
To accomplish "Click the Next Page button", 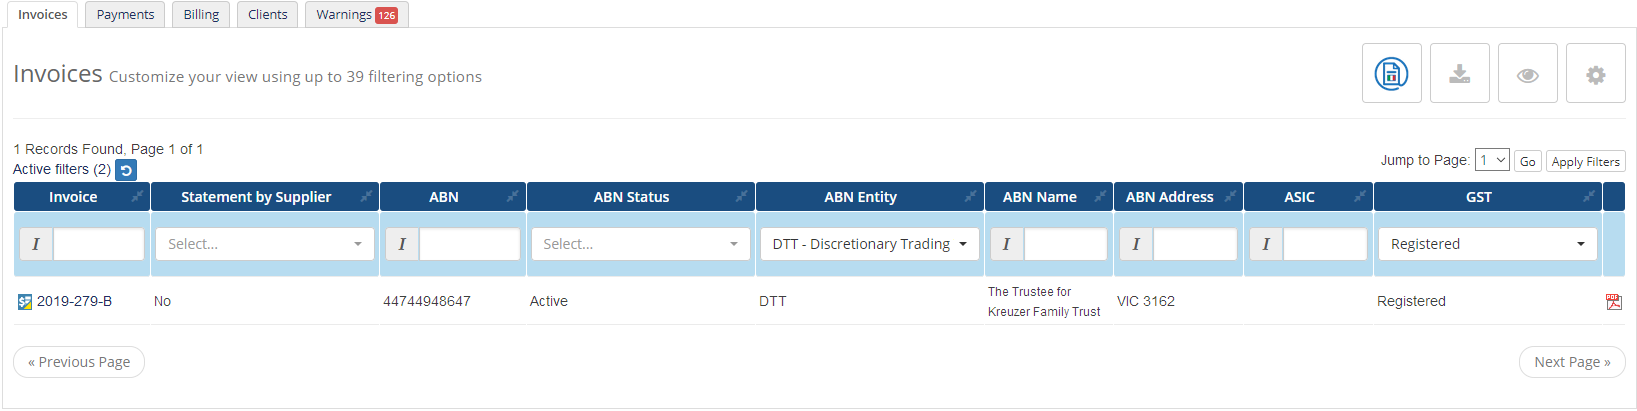I will 1572,362.
